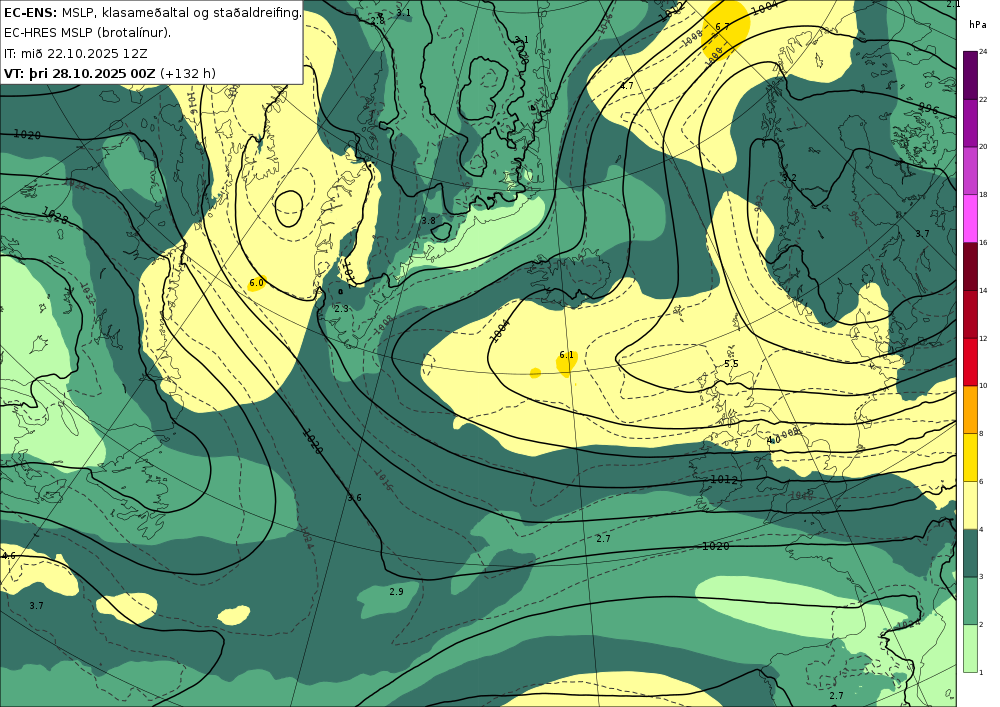
Task: Pick the dark maroon 14–16 legend swatch
Action: pyautogui.click(x=970, y=266)
